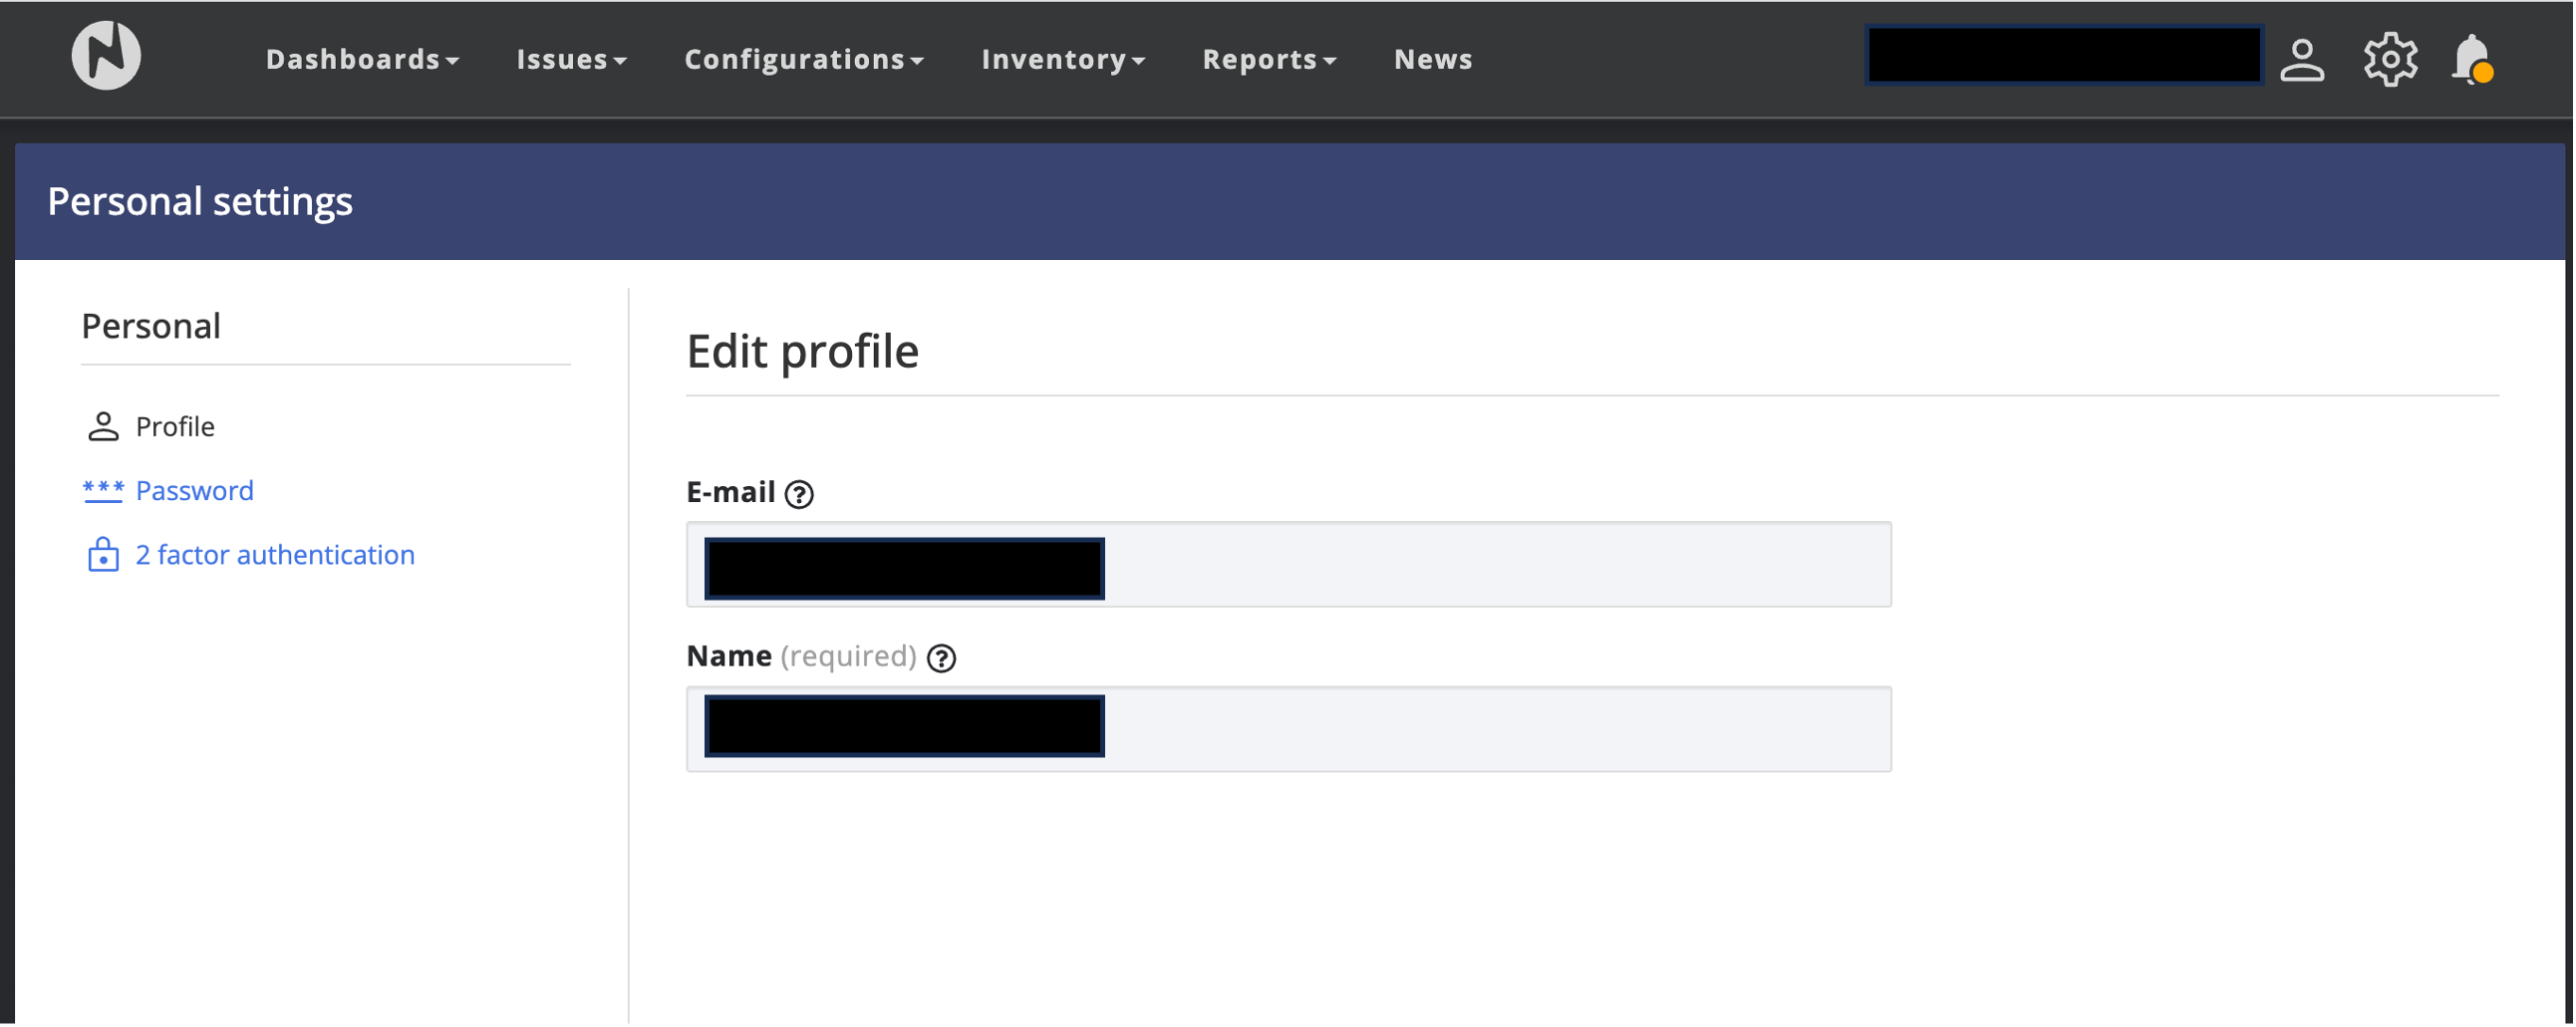
Task: Expand the Reports dropdown
Action: (1268, 58)
